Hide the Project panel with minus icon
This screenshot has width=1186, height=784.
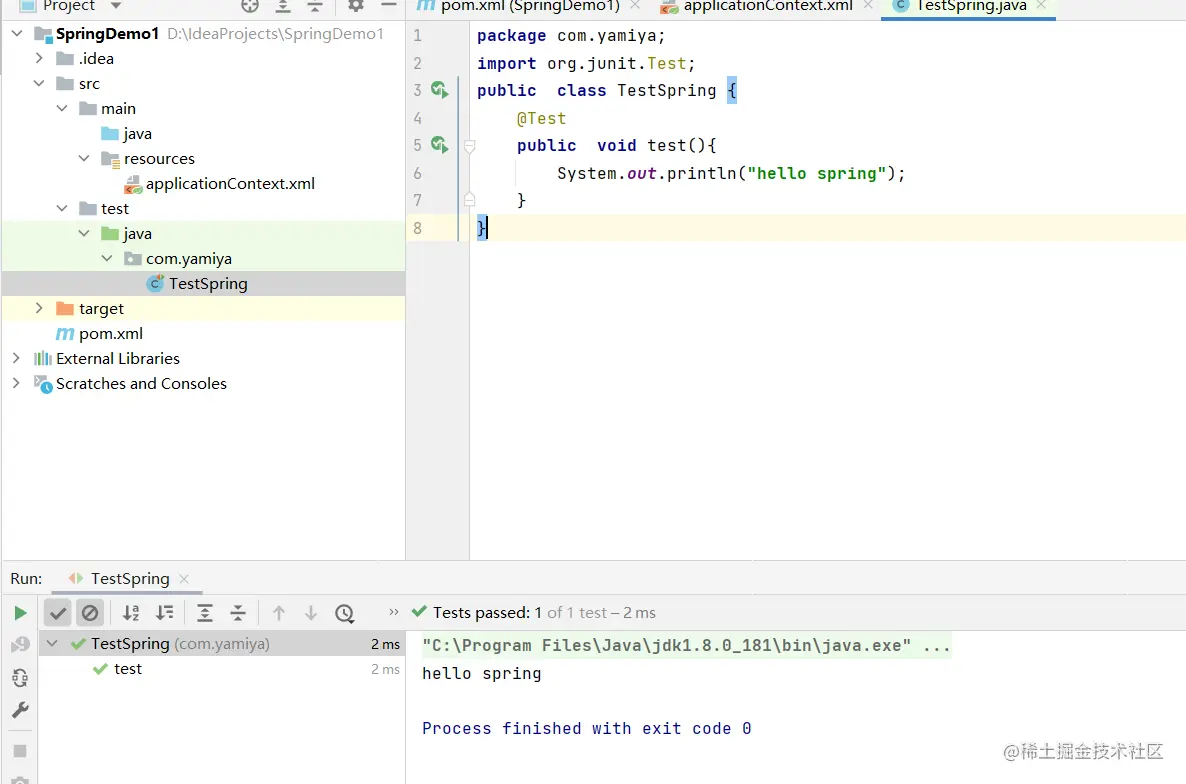coord(389,5)
